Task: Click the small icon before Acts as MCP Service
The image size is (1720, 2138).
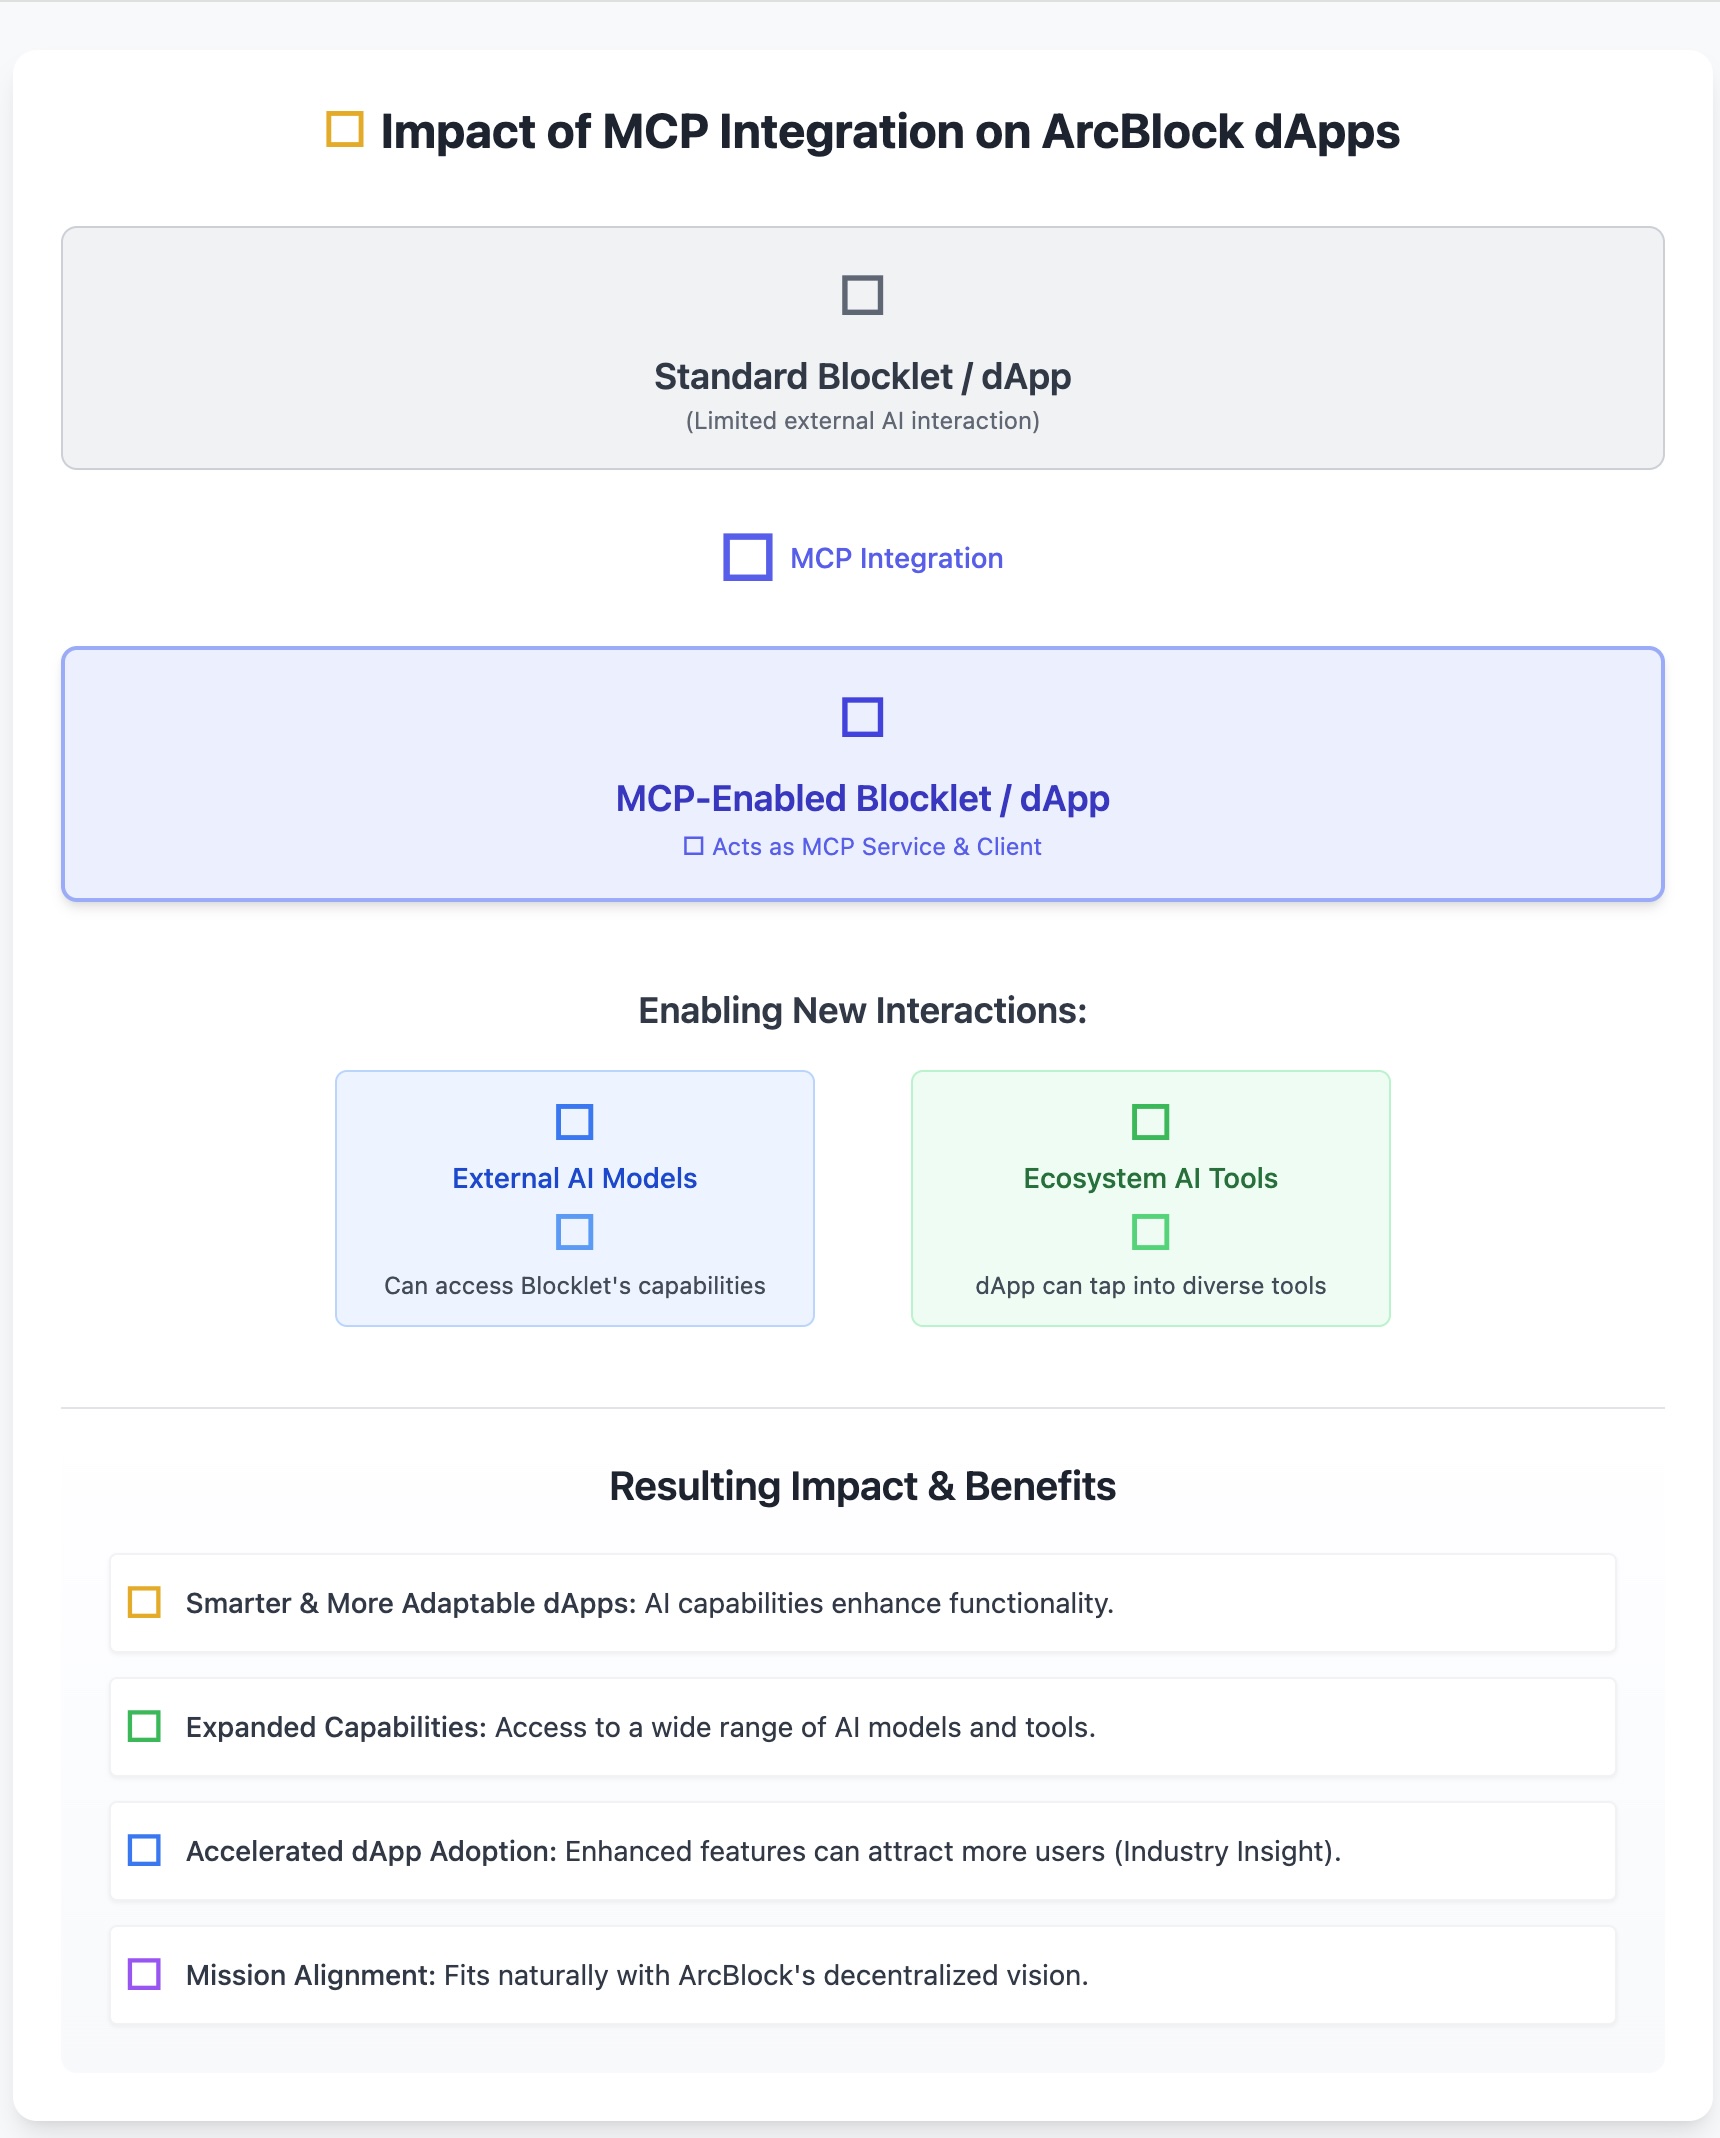Action: (693, 846)
